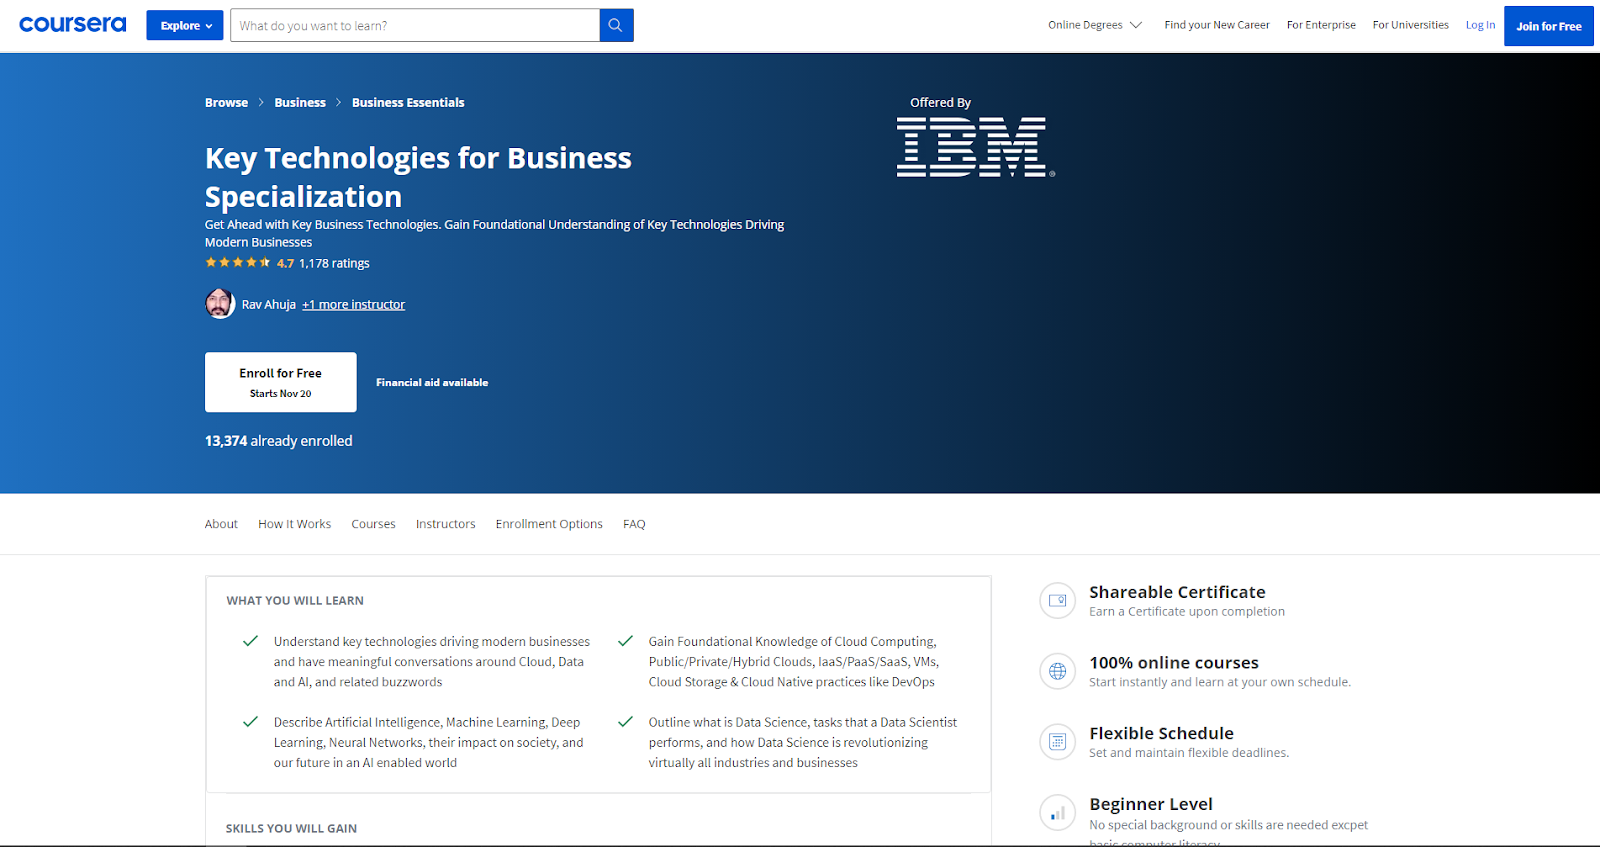Click the globe icon for online courses
1600x847 pixels.
(x=1057, y=671)
